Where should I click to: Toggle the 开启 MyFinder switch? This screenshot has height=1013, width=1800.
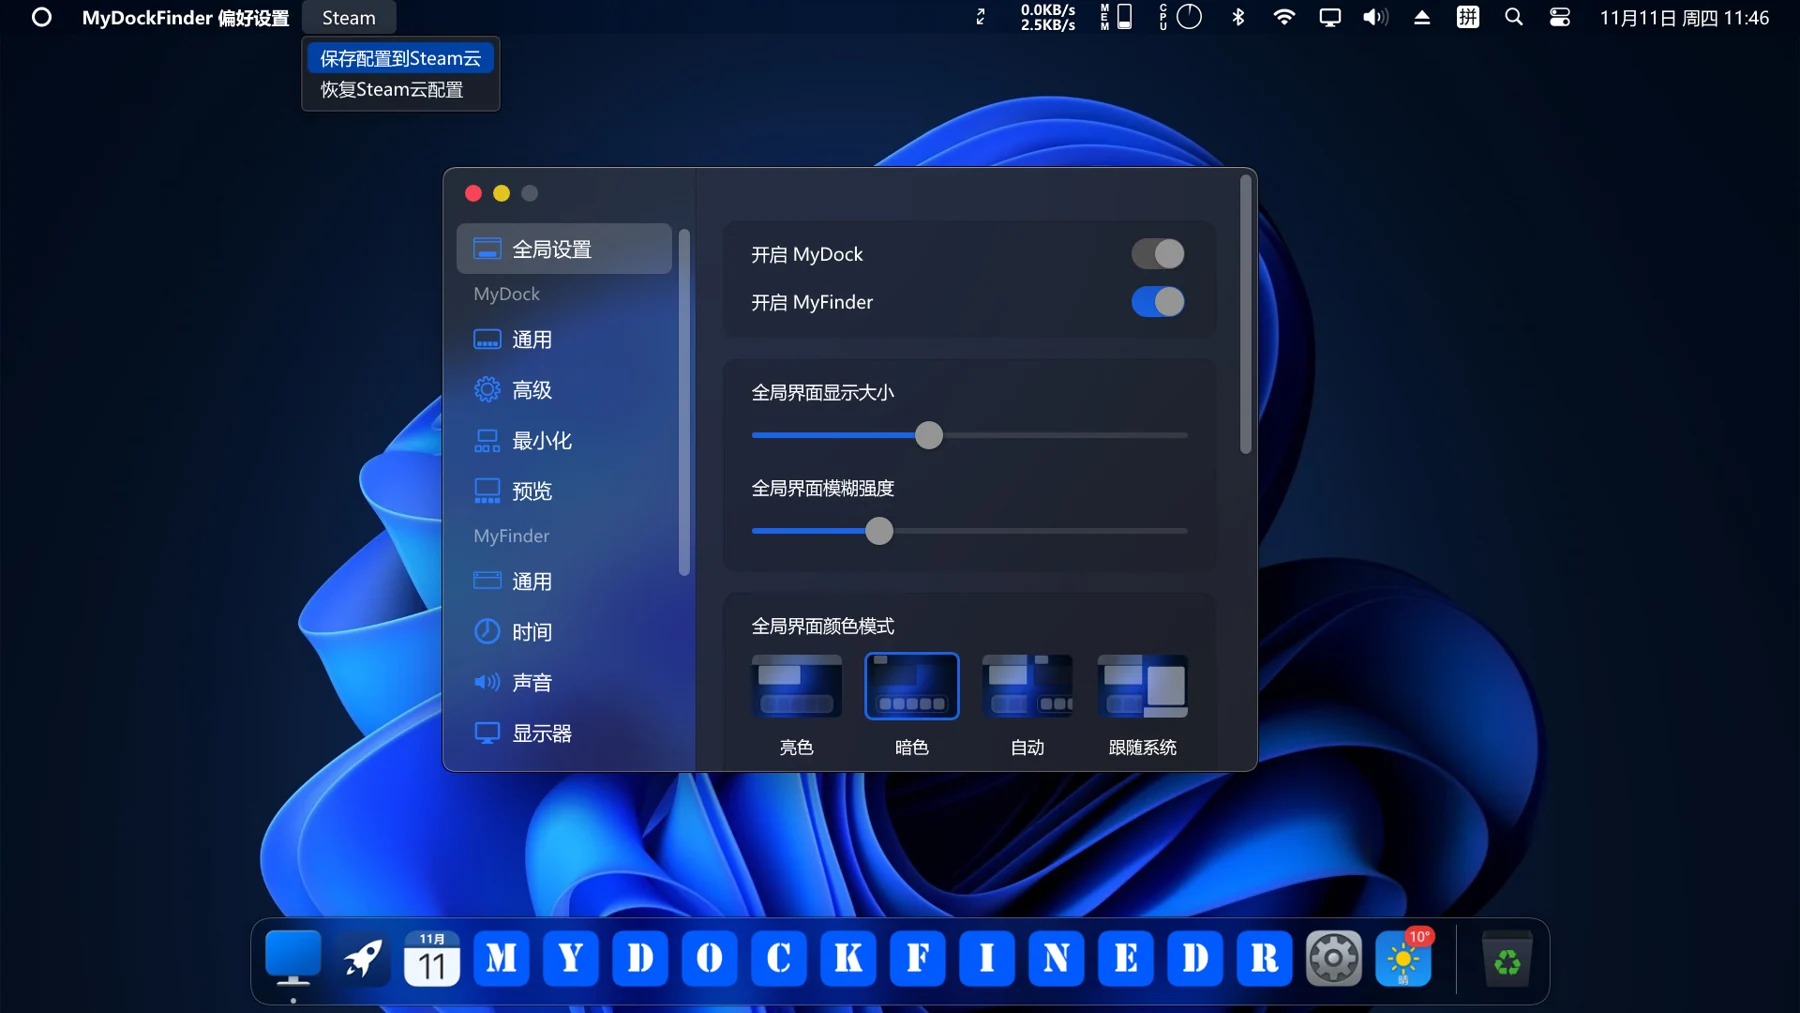(x=1158, y=302)
